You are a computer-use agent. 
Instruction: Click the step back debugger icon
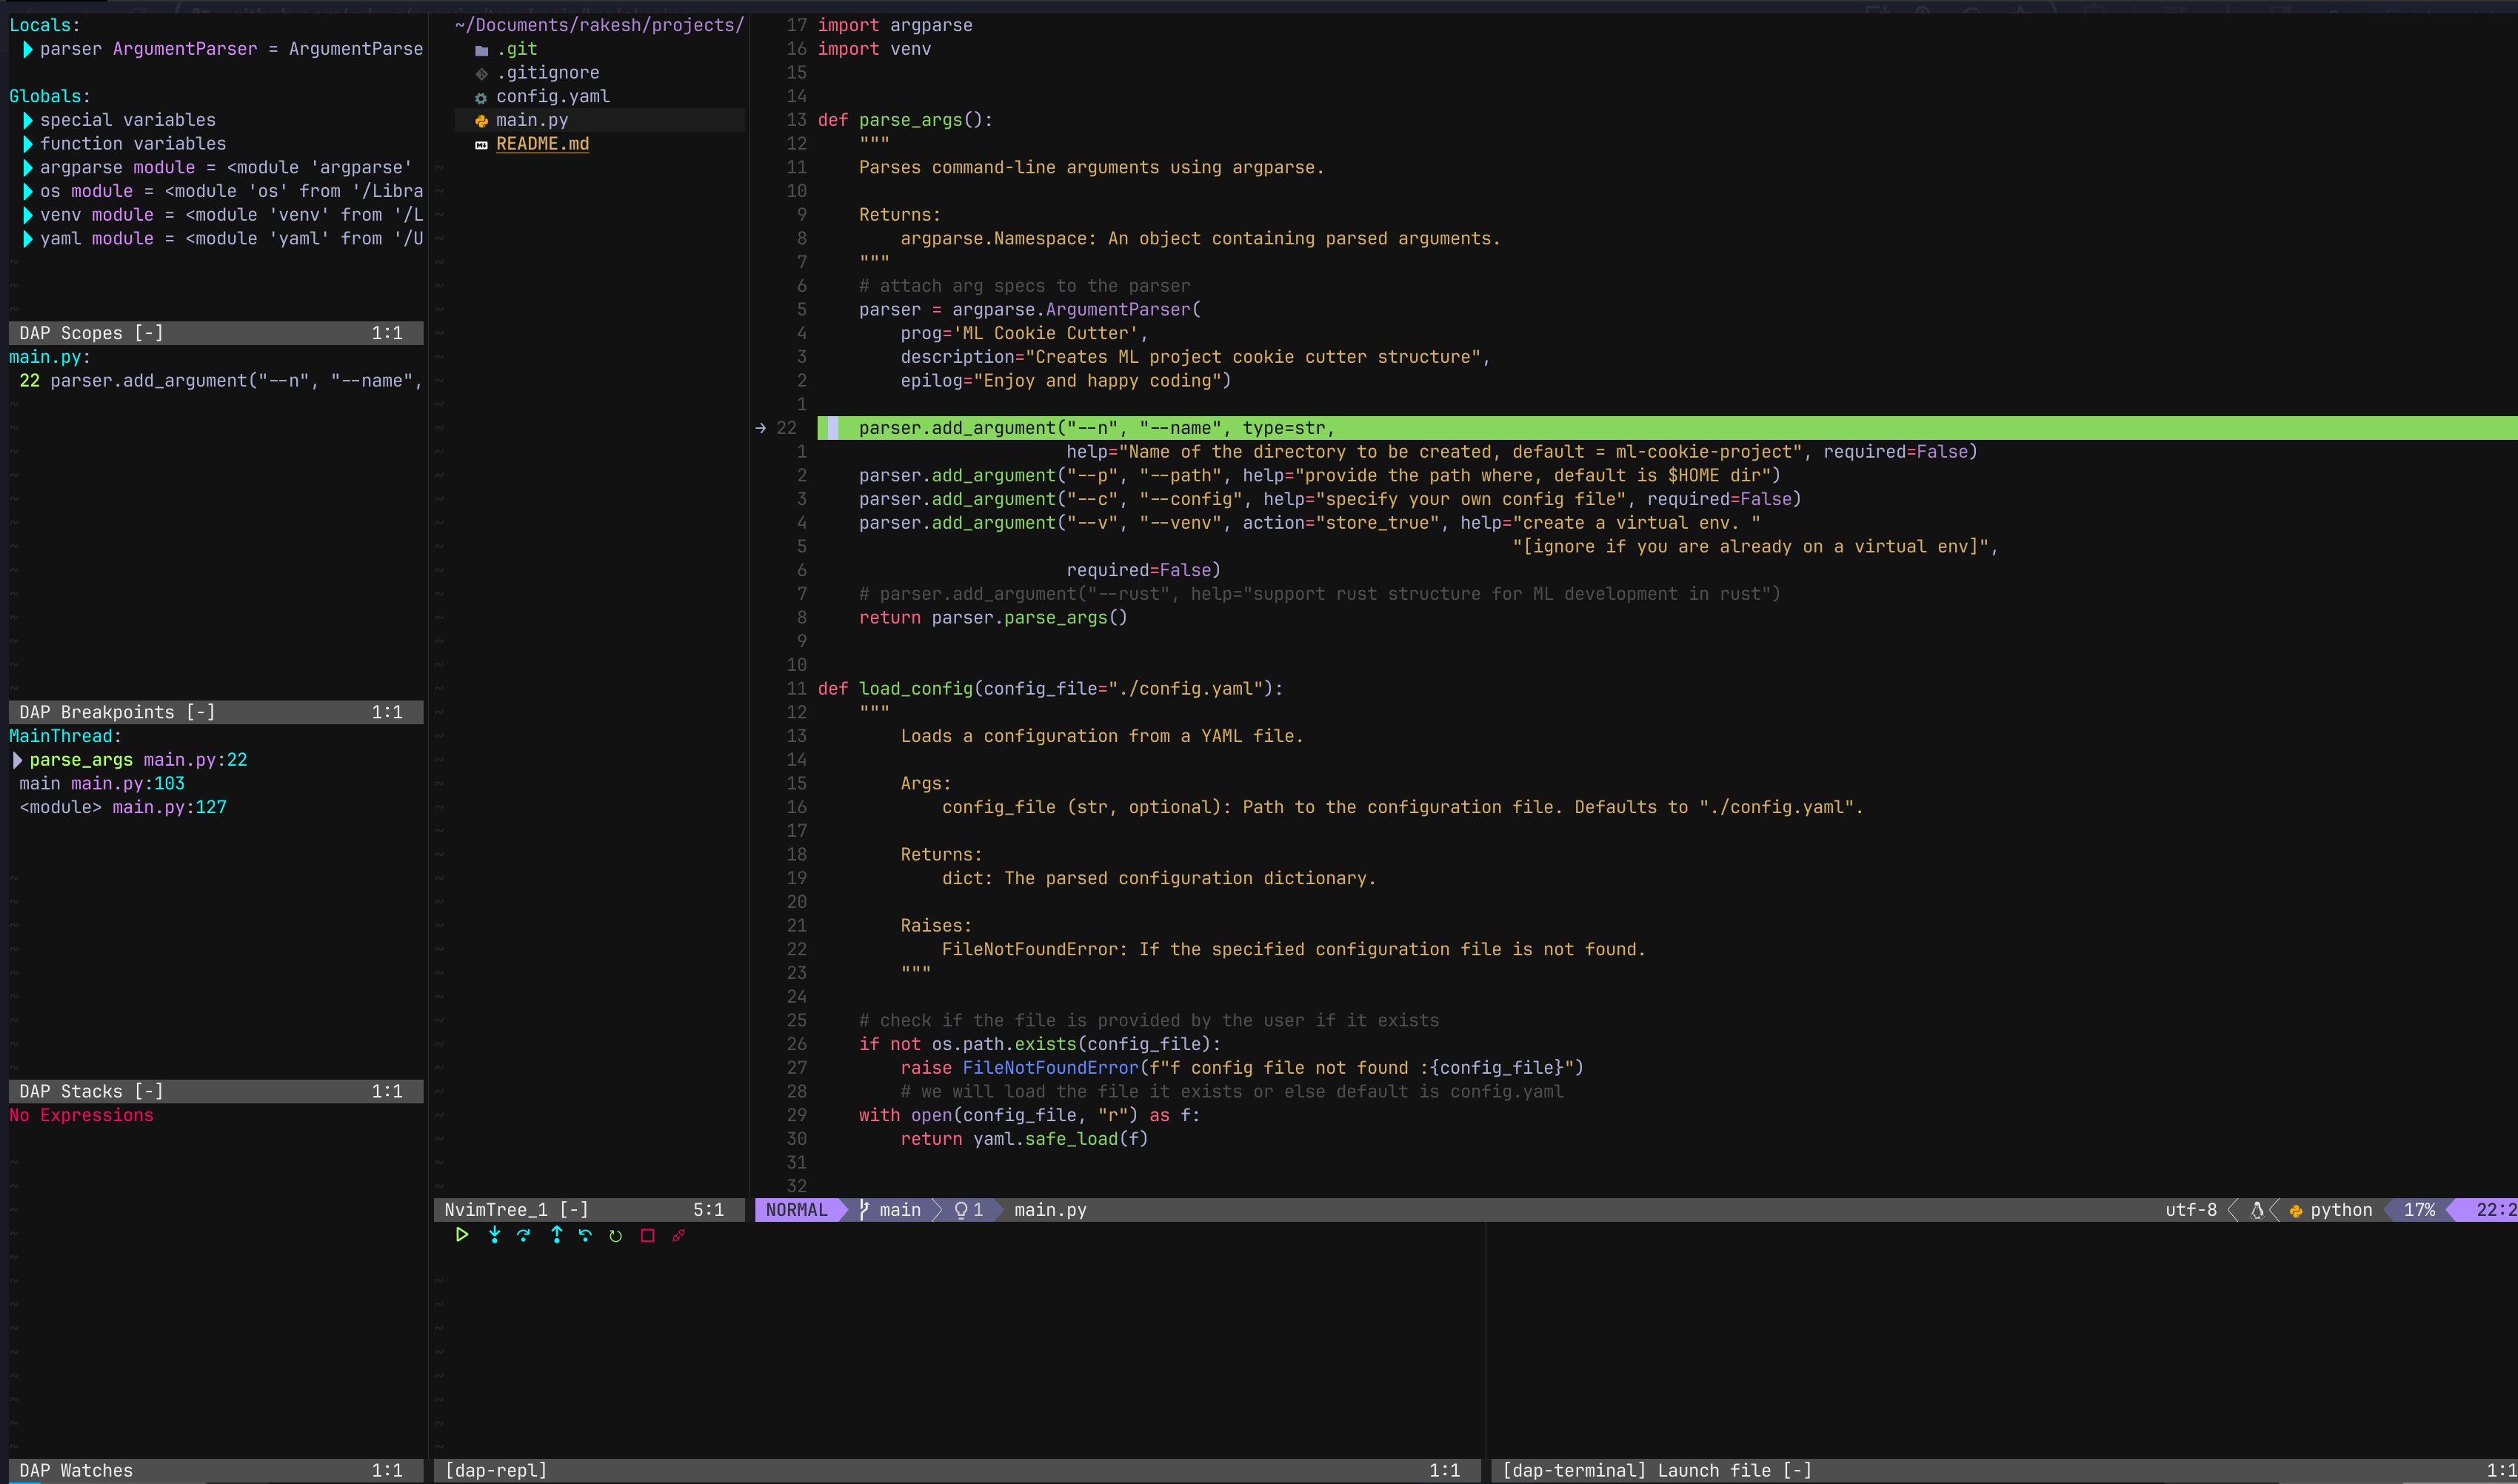click(585, 1235)
